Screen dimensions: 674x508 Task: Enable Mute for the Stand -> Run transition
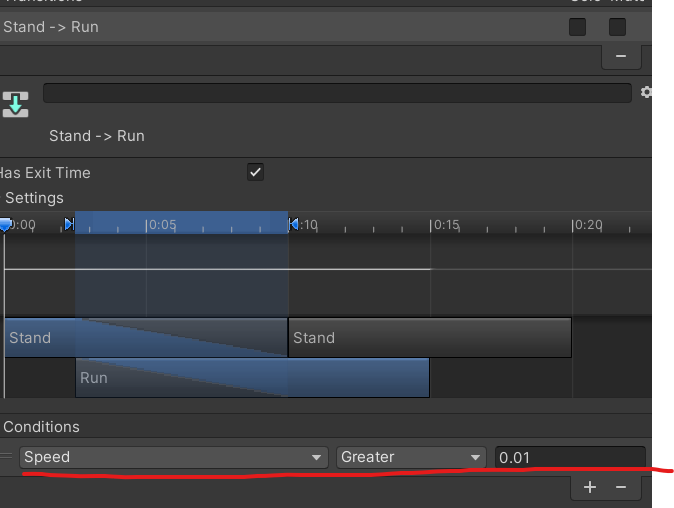pos(617,27)
